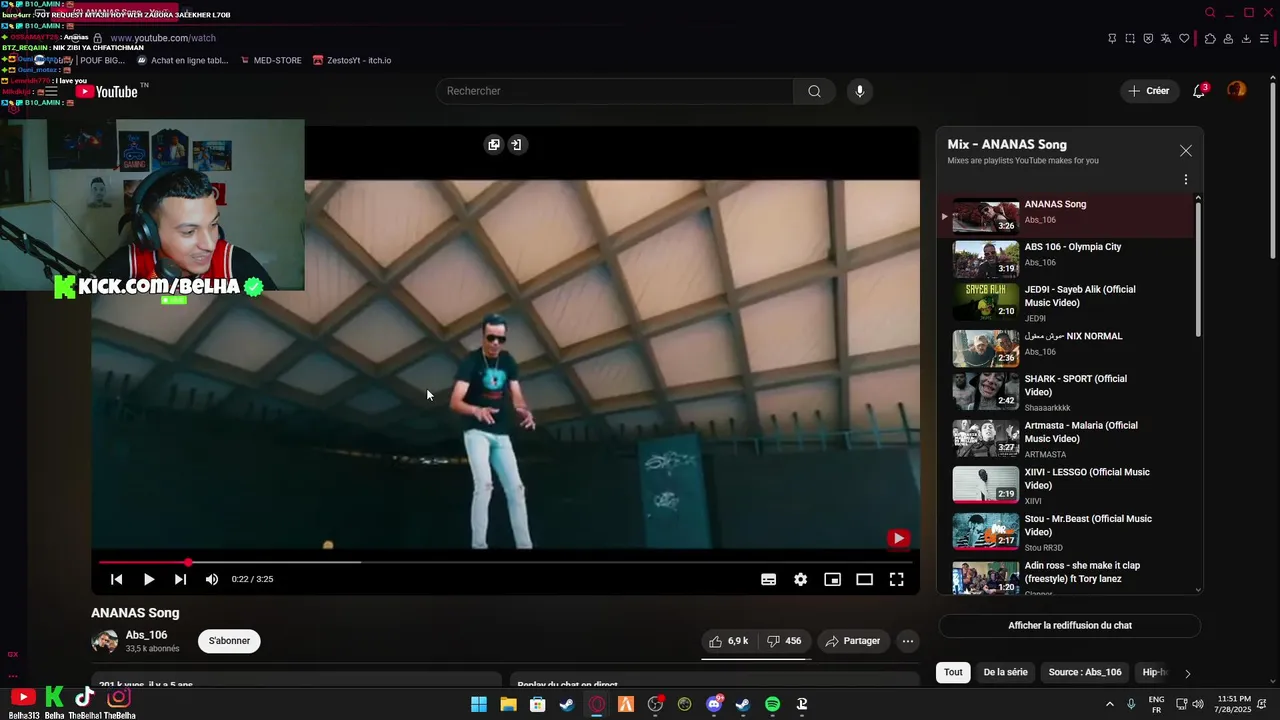Viewport: 1280px width, 720px height.
Task: Play the ANANAS Song video
Action: tap(149, 579)
